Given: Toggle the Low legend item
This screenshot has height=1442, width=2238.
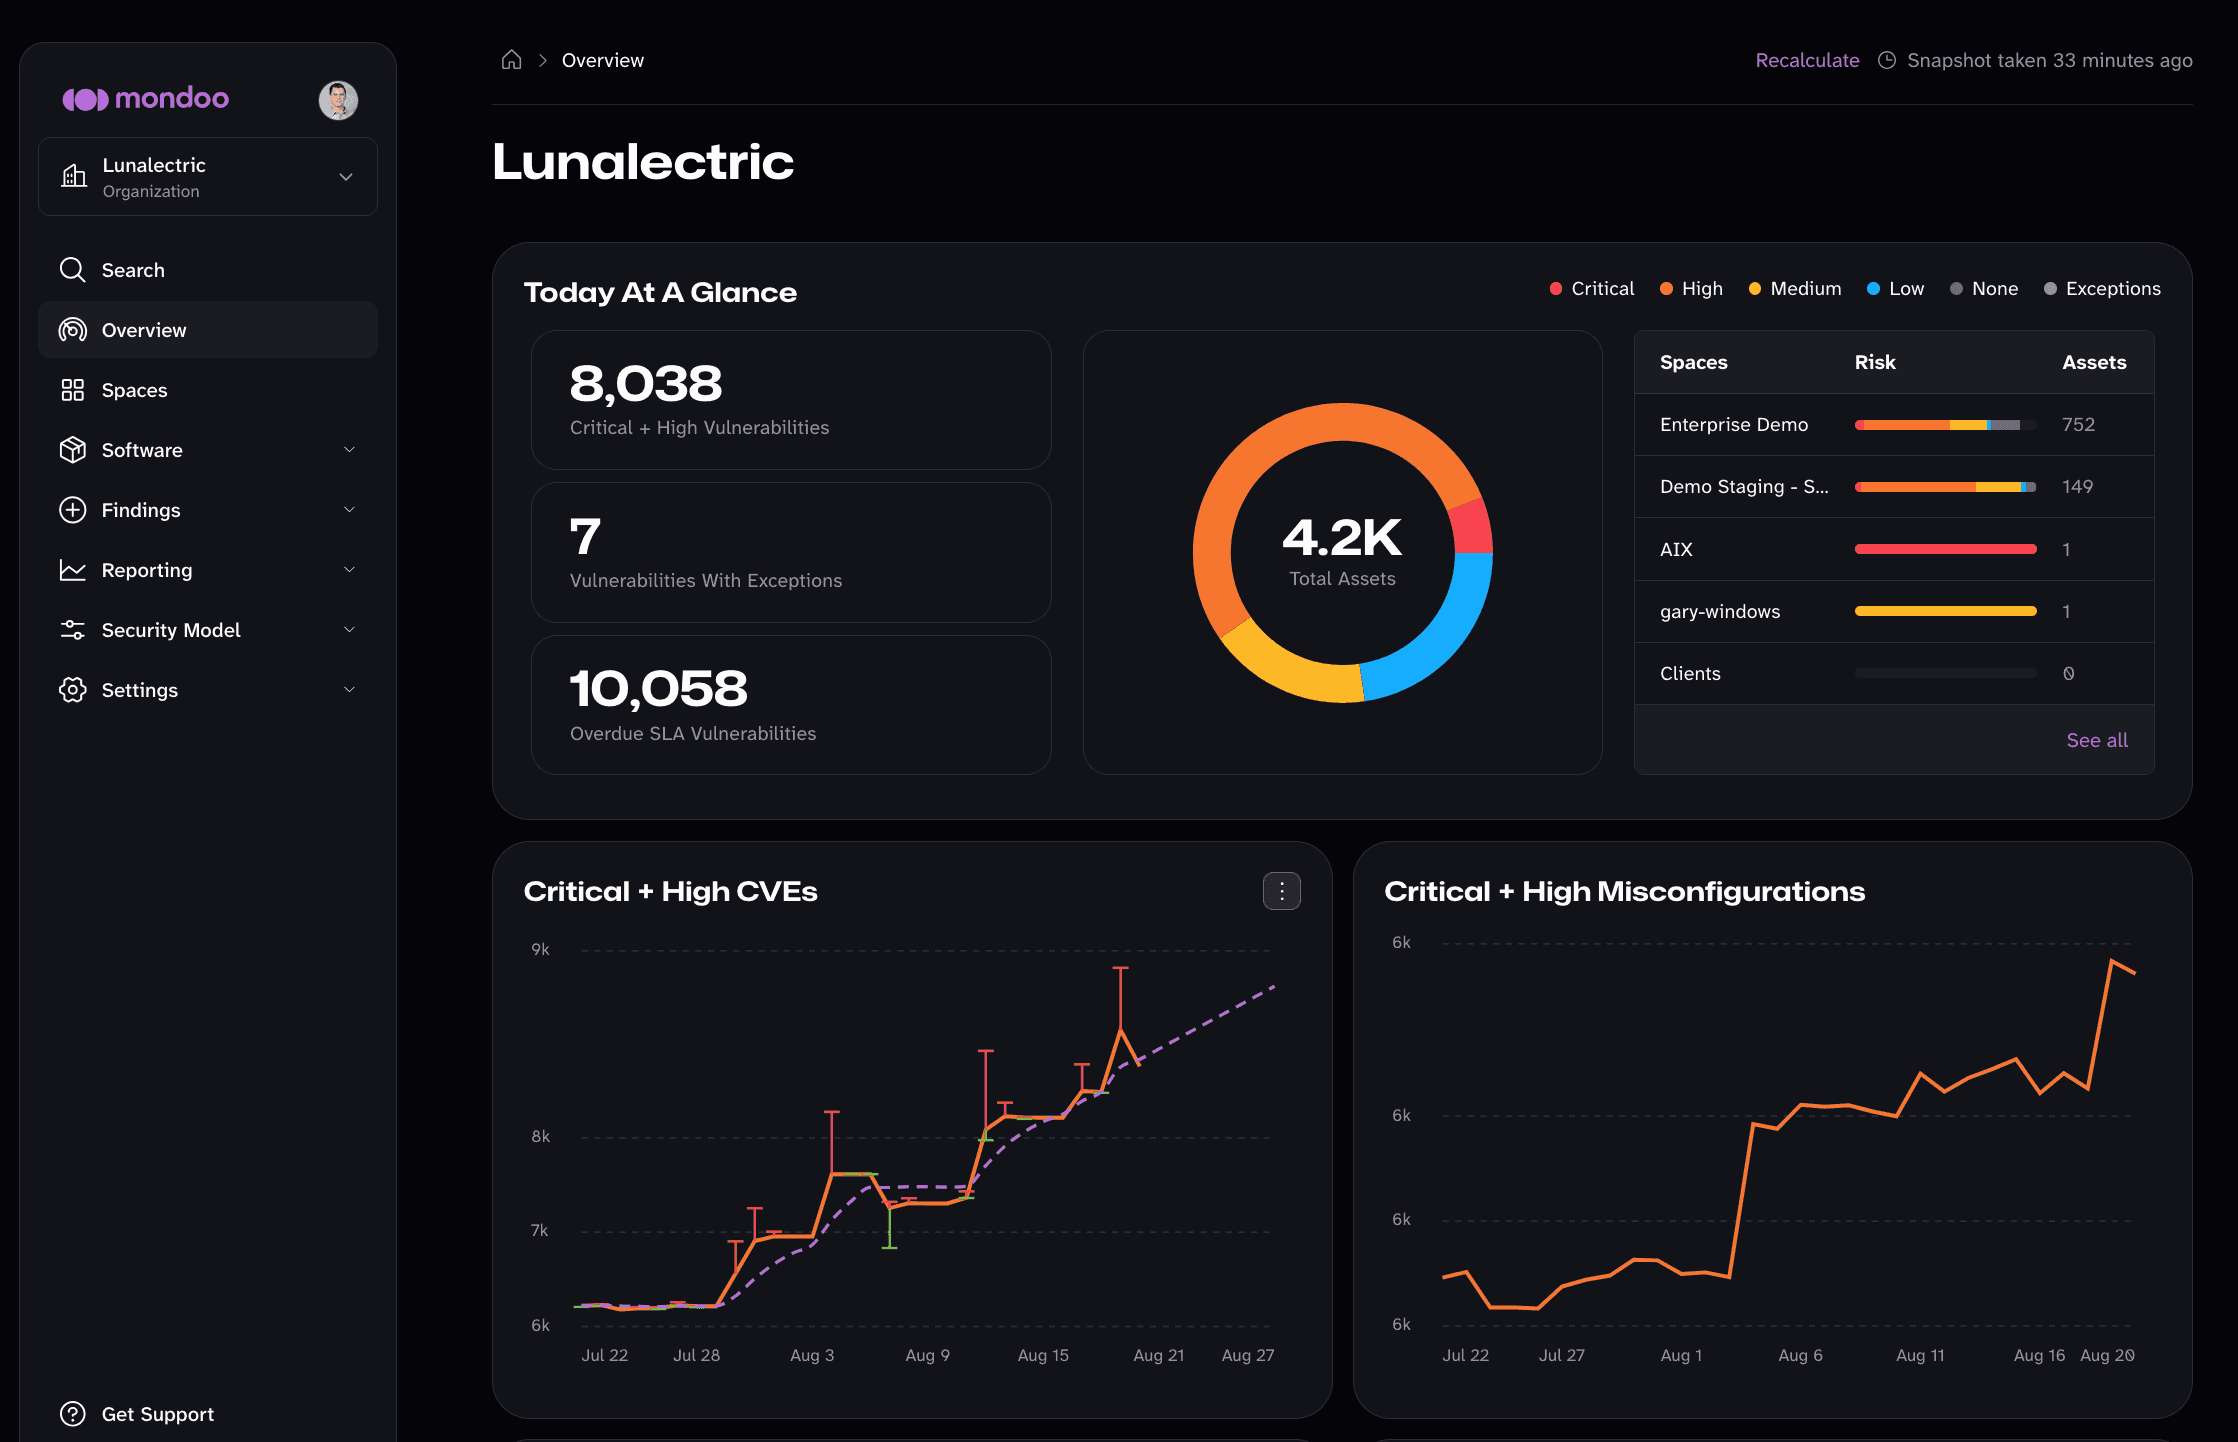Looking at the screenshot, I should pos(1895,288).
